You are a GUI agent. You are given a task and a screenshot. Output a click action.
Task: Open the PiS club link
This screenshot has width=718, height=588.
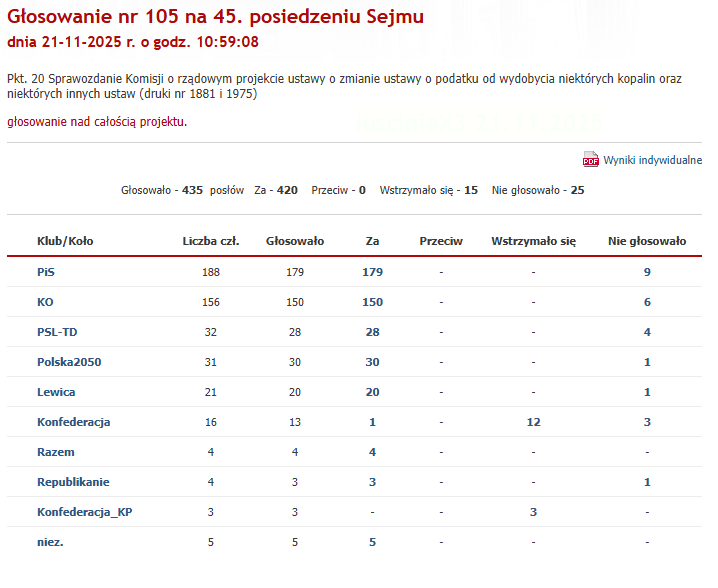pos(46,272)
